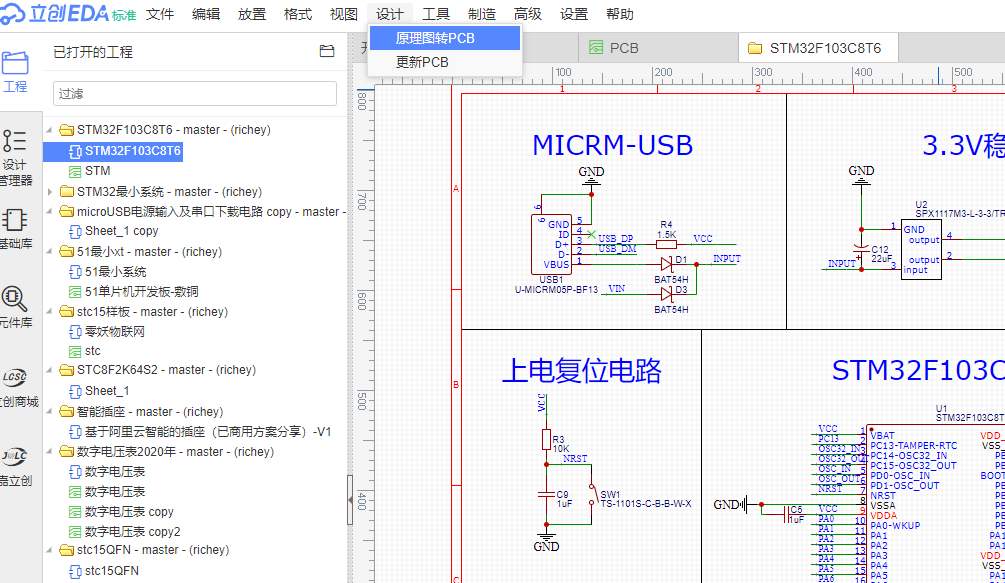Collapse the stc15QFN project tree
The image size is (1005, 583).
click(x=50, y=550)
